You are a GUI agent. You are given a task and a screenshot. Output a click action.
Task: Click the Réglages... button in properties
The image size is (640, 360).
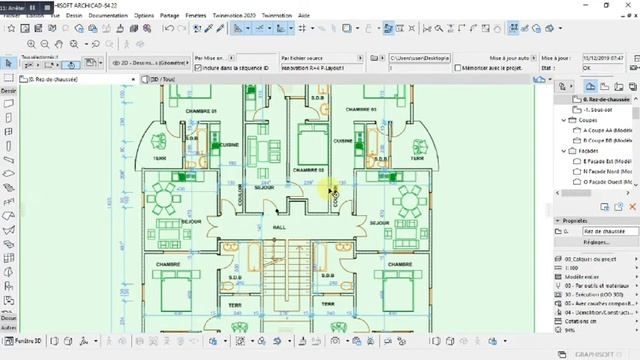pos(596,242)
